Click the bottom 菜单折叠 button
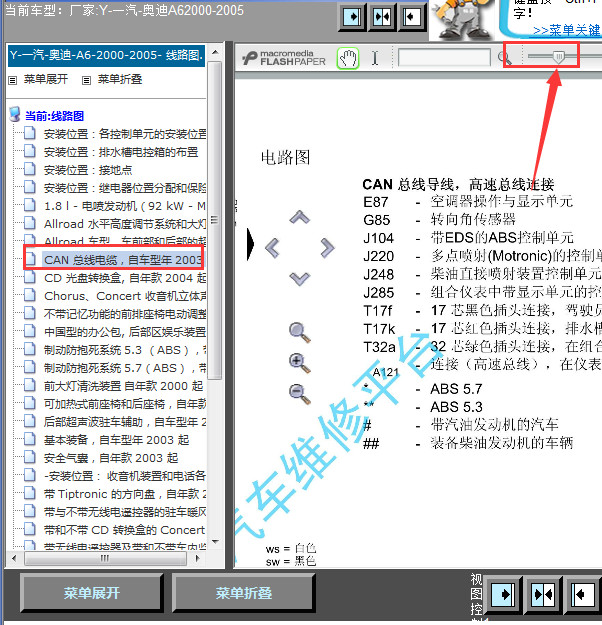The image size is (602, 625). (244, 593)
